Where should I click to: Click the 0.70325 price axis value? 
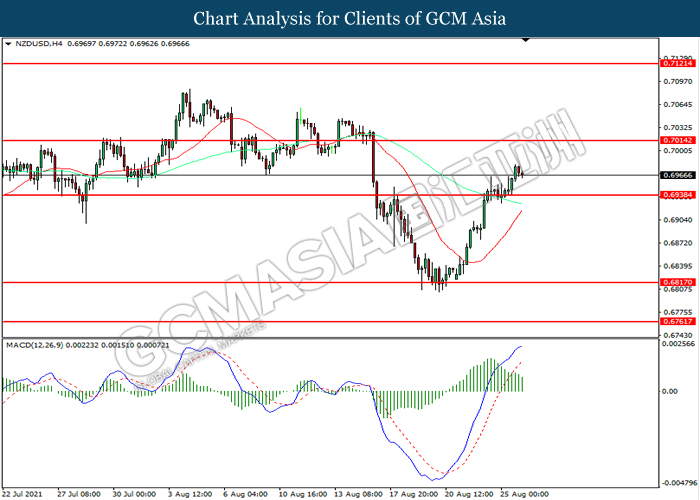tap(678, 128)
